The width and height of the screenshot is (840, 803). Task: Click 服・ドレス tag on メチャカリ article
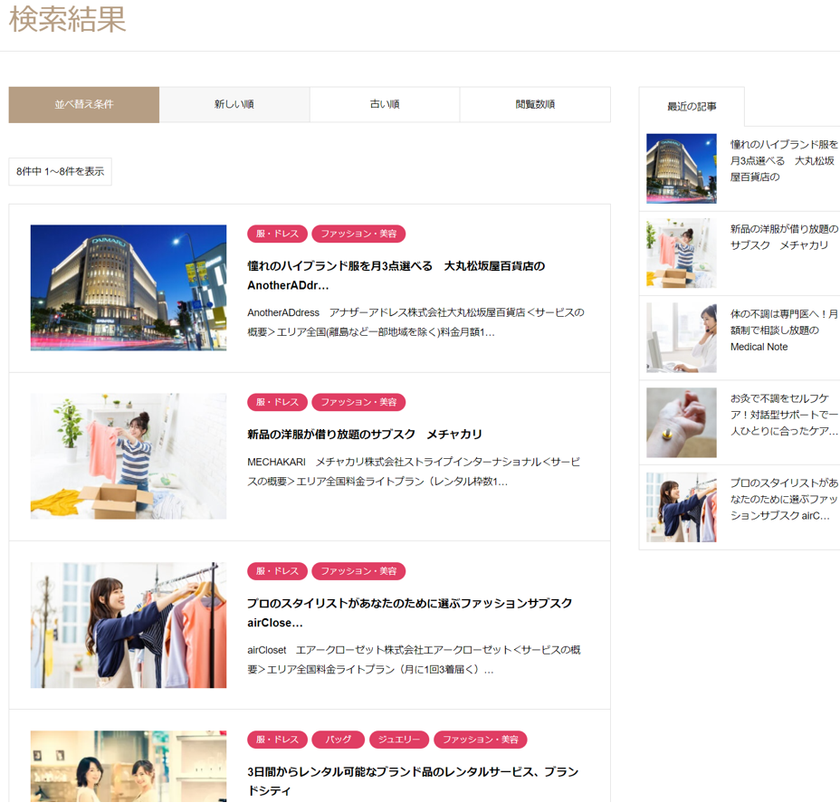[277, 402]
